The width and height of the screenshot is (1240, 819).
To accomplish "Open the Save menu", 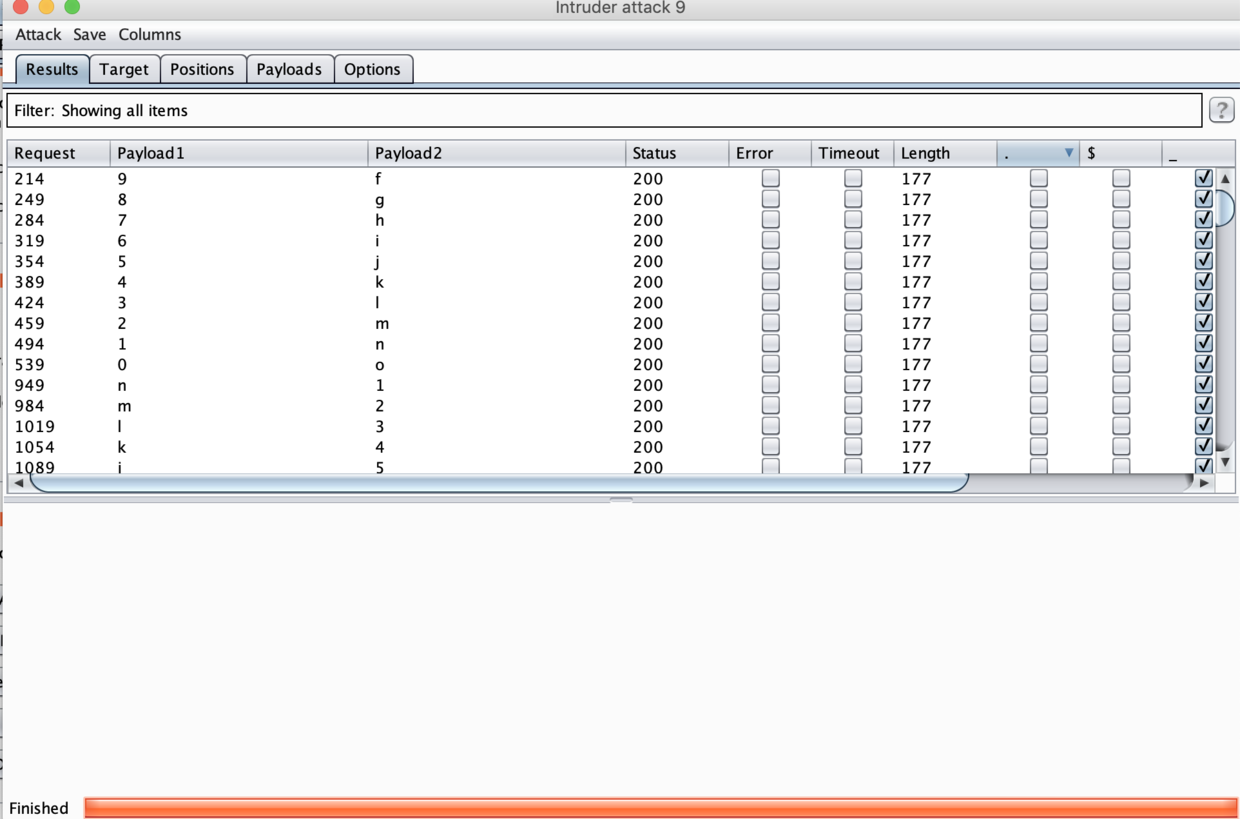I will 89,34.
